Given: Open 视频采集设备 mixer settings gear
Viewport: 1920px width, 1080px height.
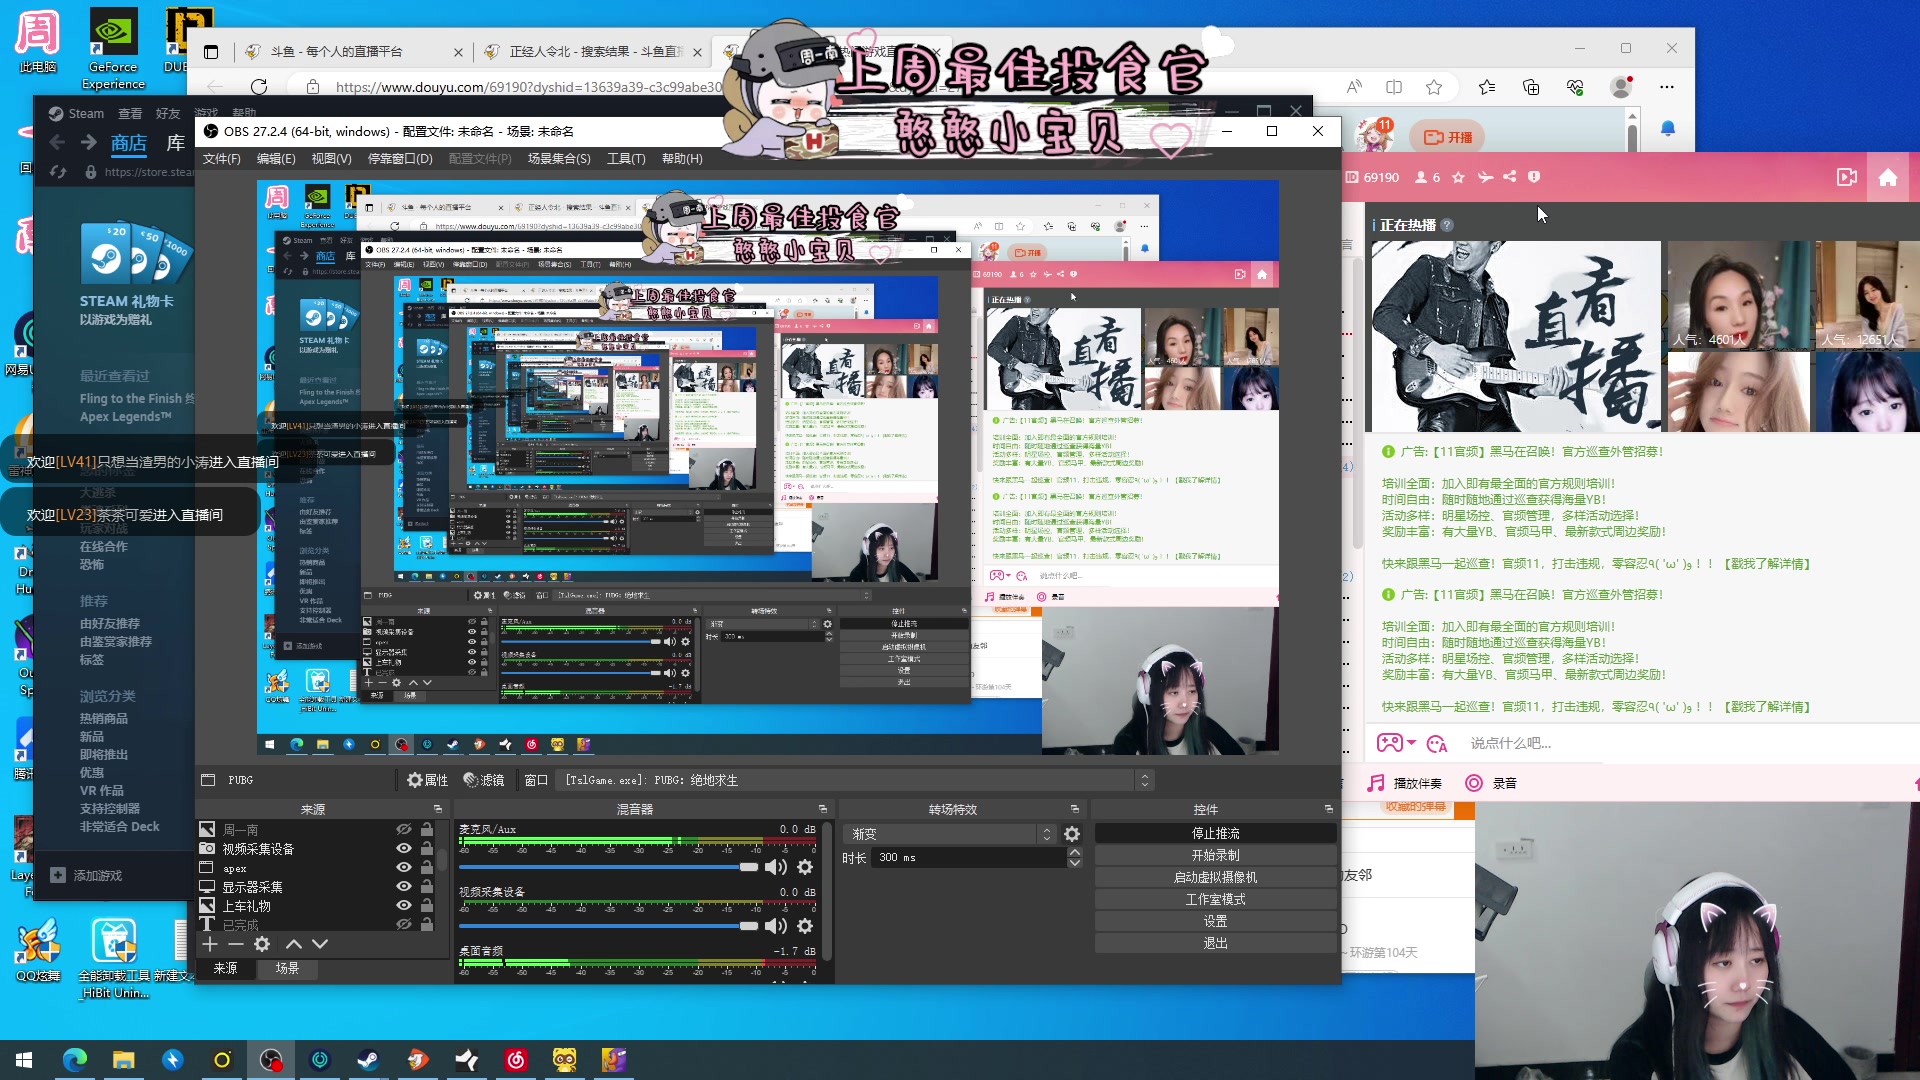Looking at the screenshot, I should pyautogui.click(x=805, y=927).
